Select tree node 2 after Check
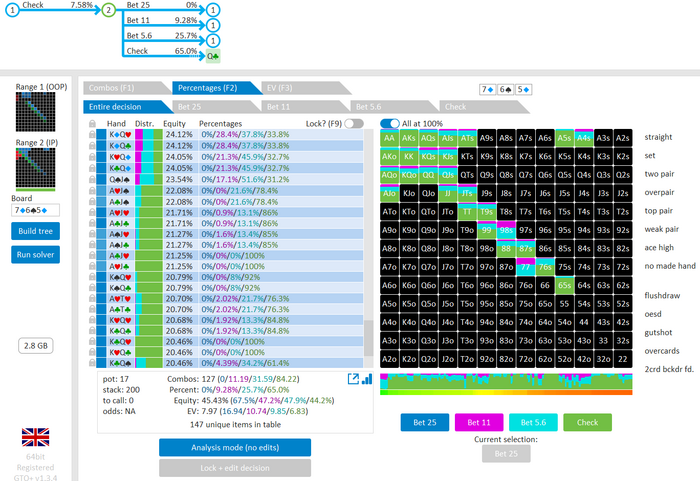Viewport: 700px width, 481px height. pos(108,10)
